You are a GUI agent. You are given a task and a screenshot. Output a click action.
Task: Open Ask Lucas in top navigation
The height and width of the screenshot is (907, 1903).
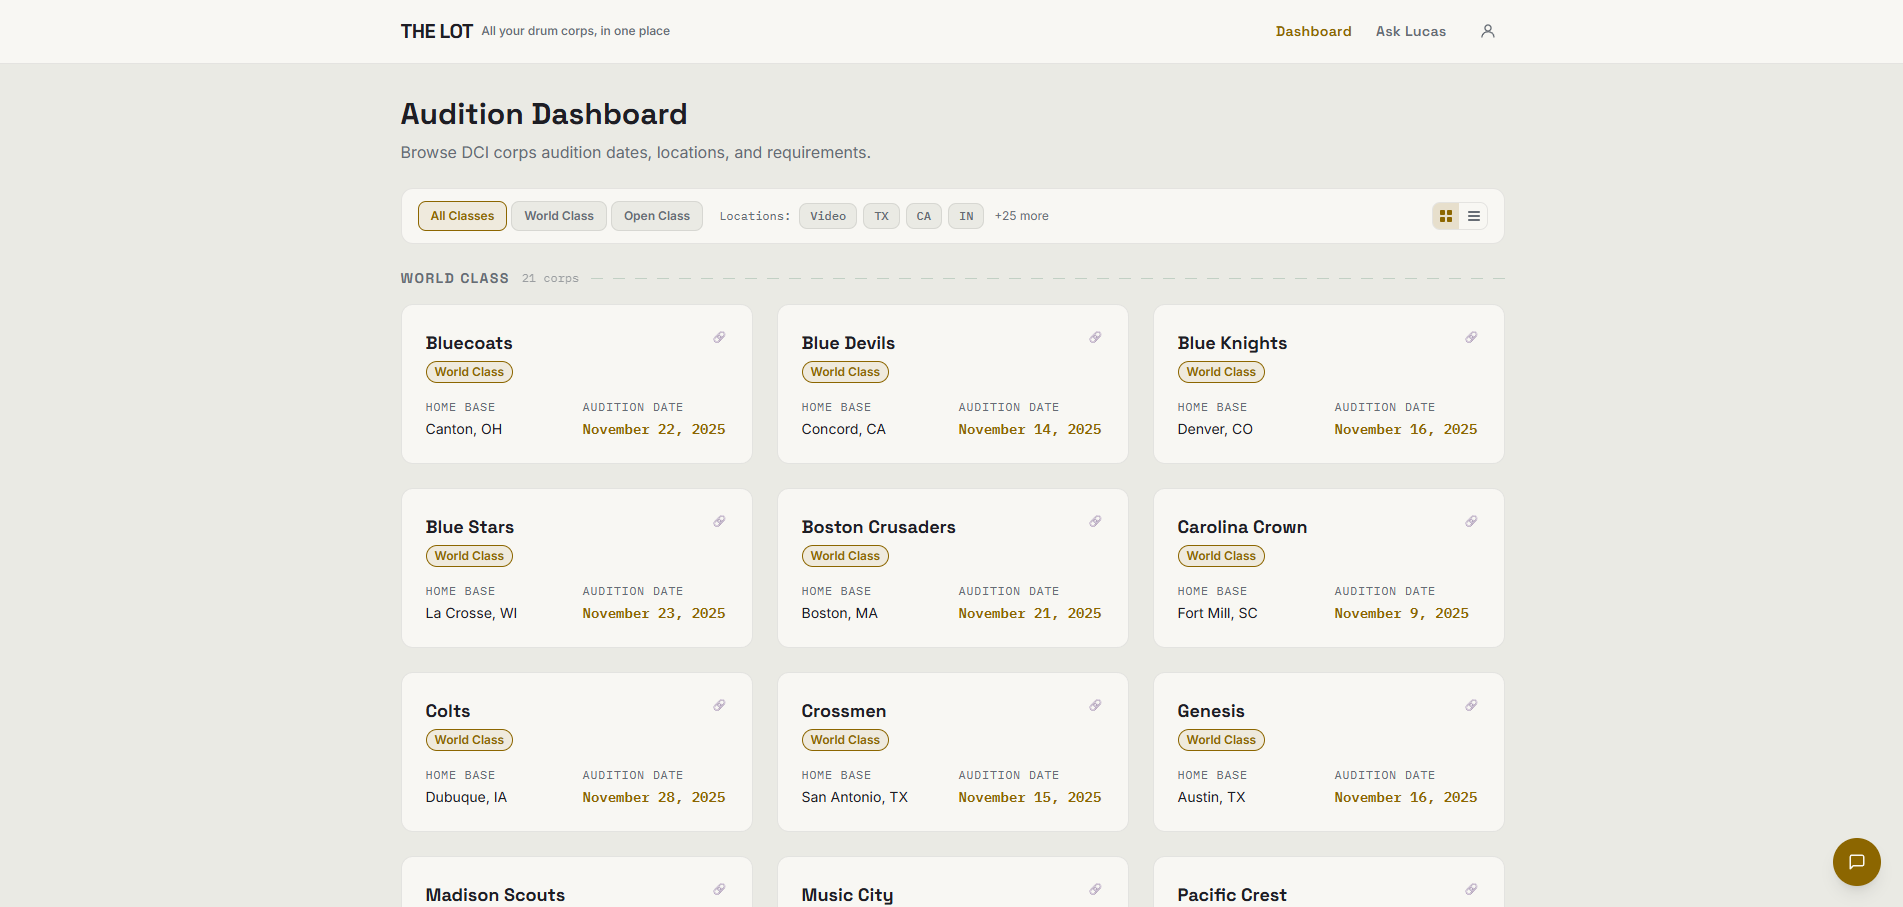(x=1410, y=32)
